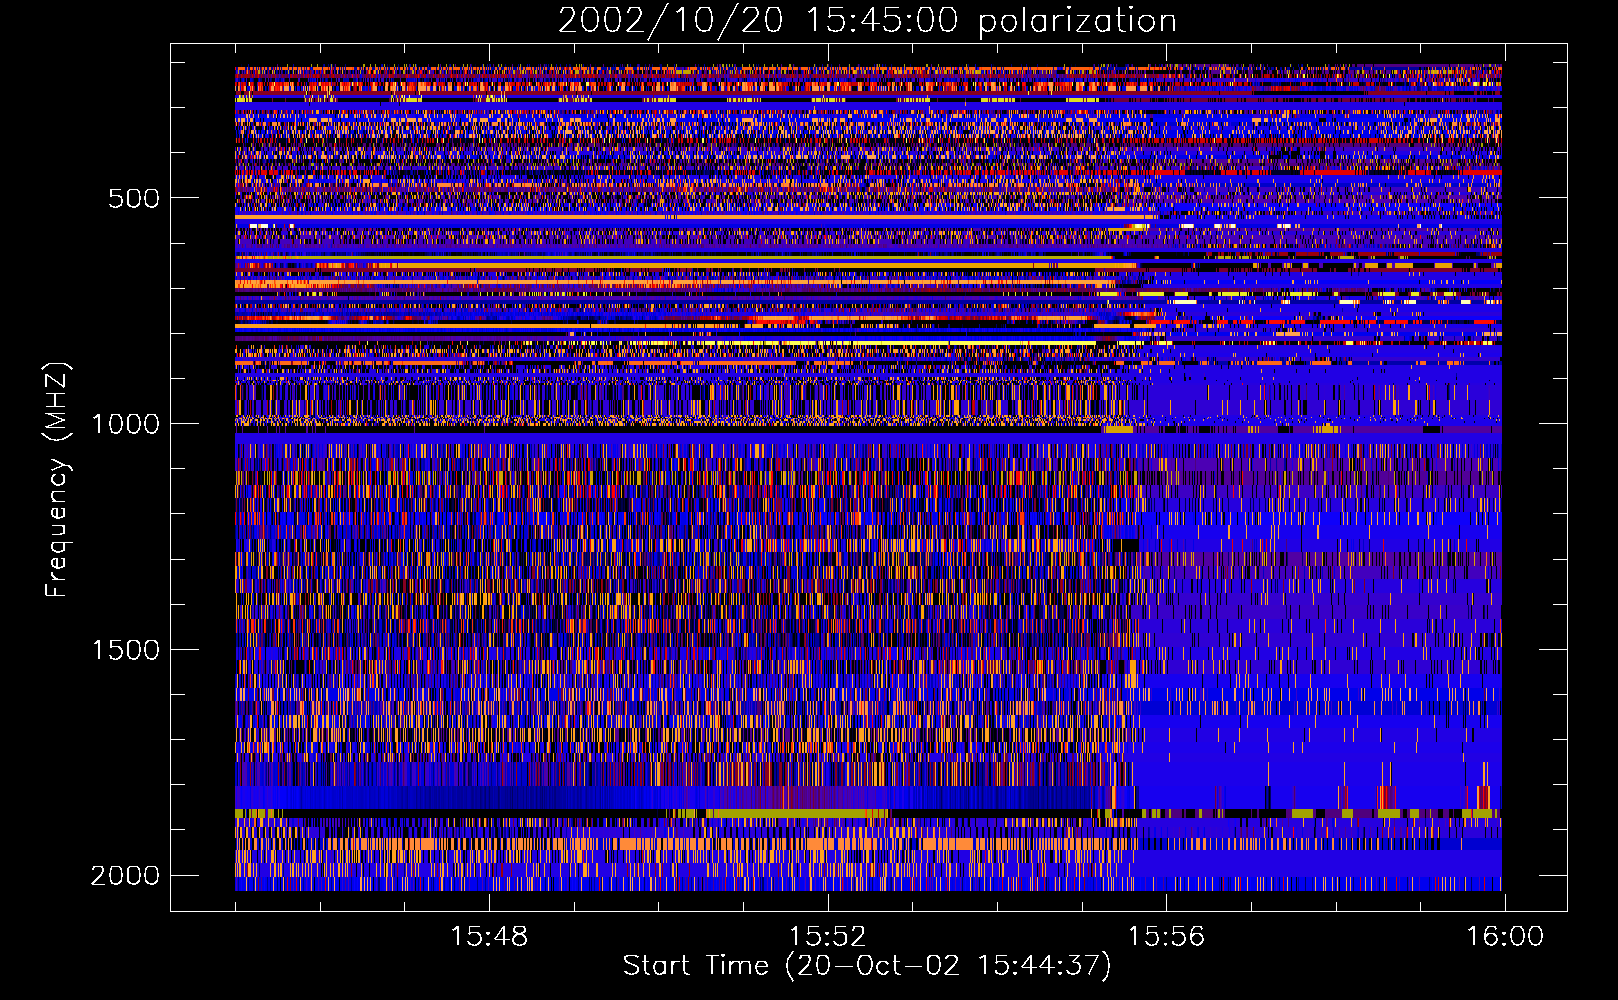Click the 'Start Time (20-Oct-02 15:44:37)' axis label
This screenshot has width=1618, height=1000.
click(x=867, y=966)
